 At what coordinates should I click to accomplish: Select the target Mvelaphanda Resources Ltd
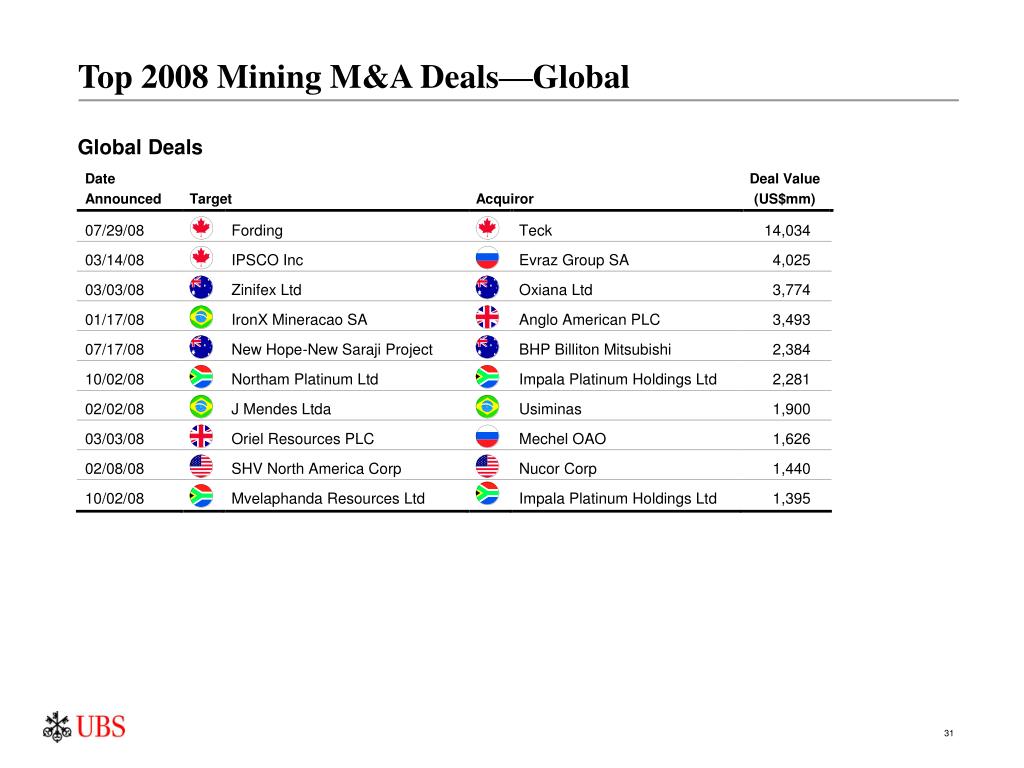pos(328,499)
